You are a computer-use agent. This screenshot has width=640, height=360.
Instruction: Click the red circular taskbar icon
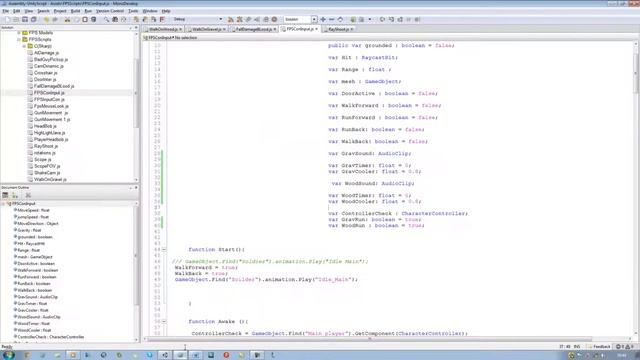(226, 355)
